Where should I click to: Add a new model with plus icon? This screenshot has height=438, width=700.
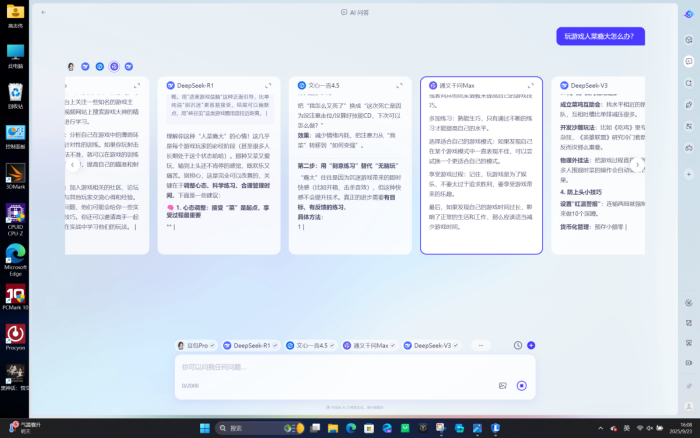coord(531,345)
